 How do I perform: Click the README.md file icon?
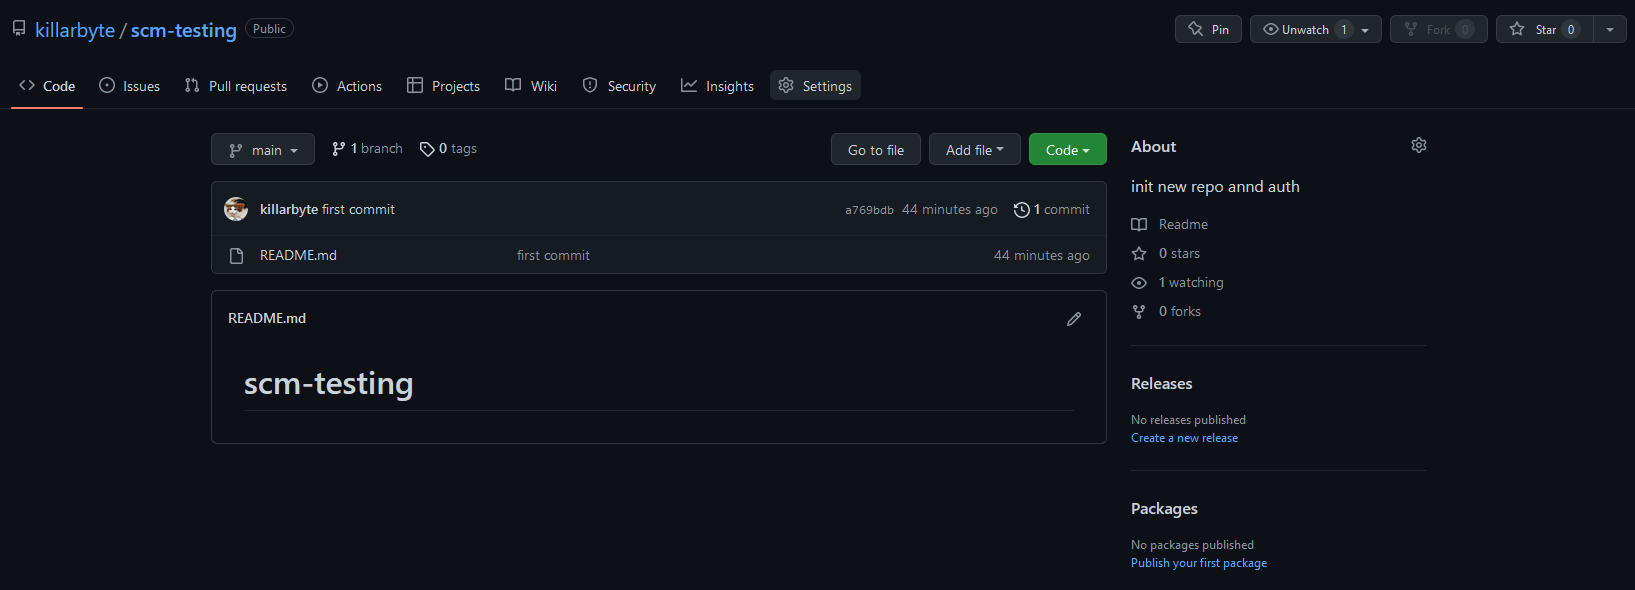(236, 256)
